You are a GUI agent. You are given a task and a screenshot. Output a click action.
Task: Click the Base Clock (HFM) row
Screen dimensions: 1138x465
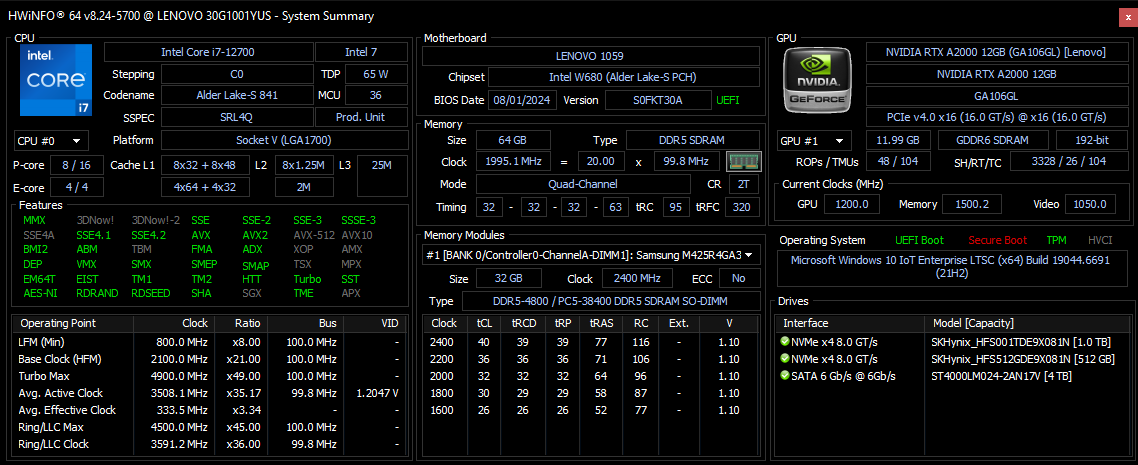pos(208,358)
